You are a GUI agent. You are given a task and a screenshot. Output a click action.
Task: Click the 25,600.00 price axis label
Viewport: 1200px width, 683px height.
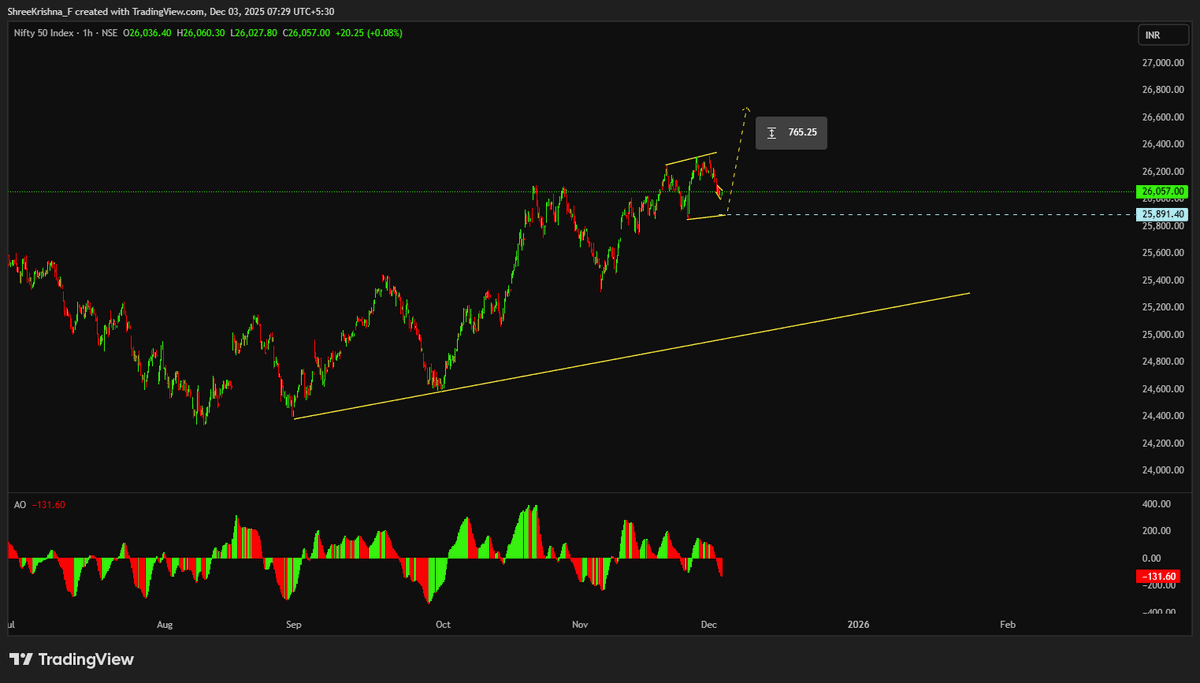1162,253
